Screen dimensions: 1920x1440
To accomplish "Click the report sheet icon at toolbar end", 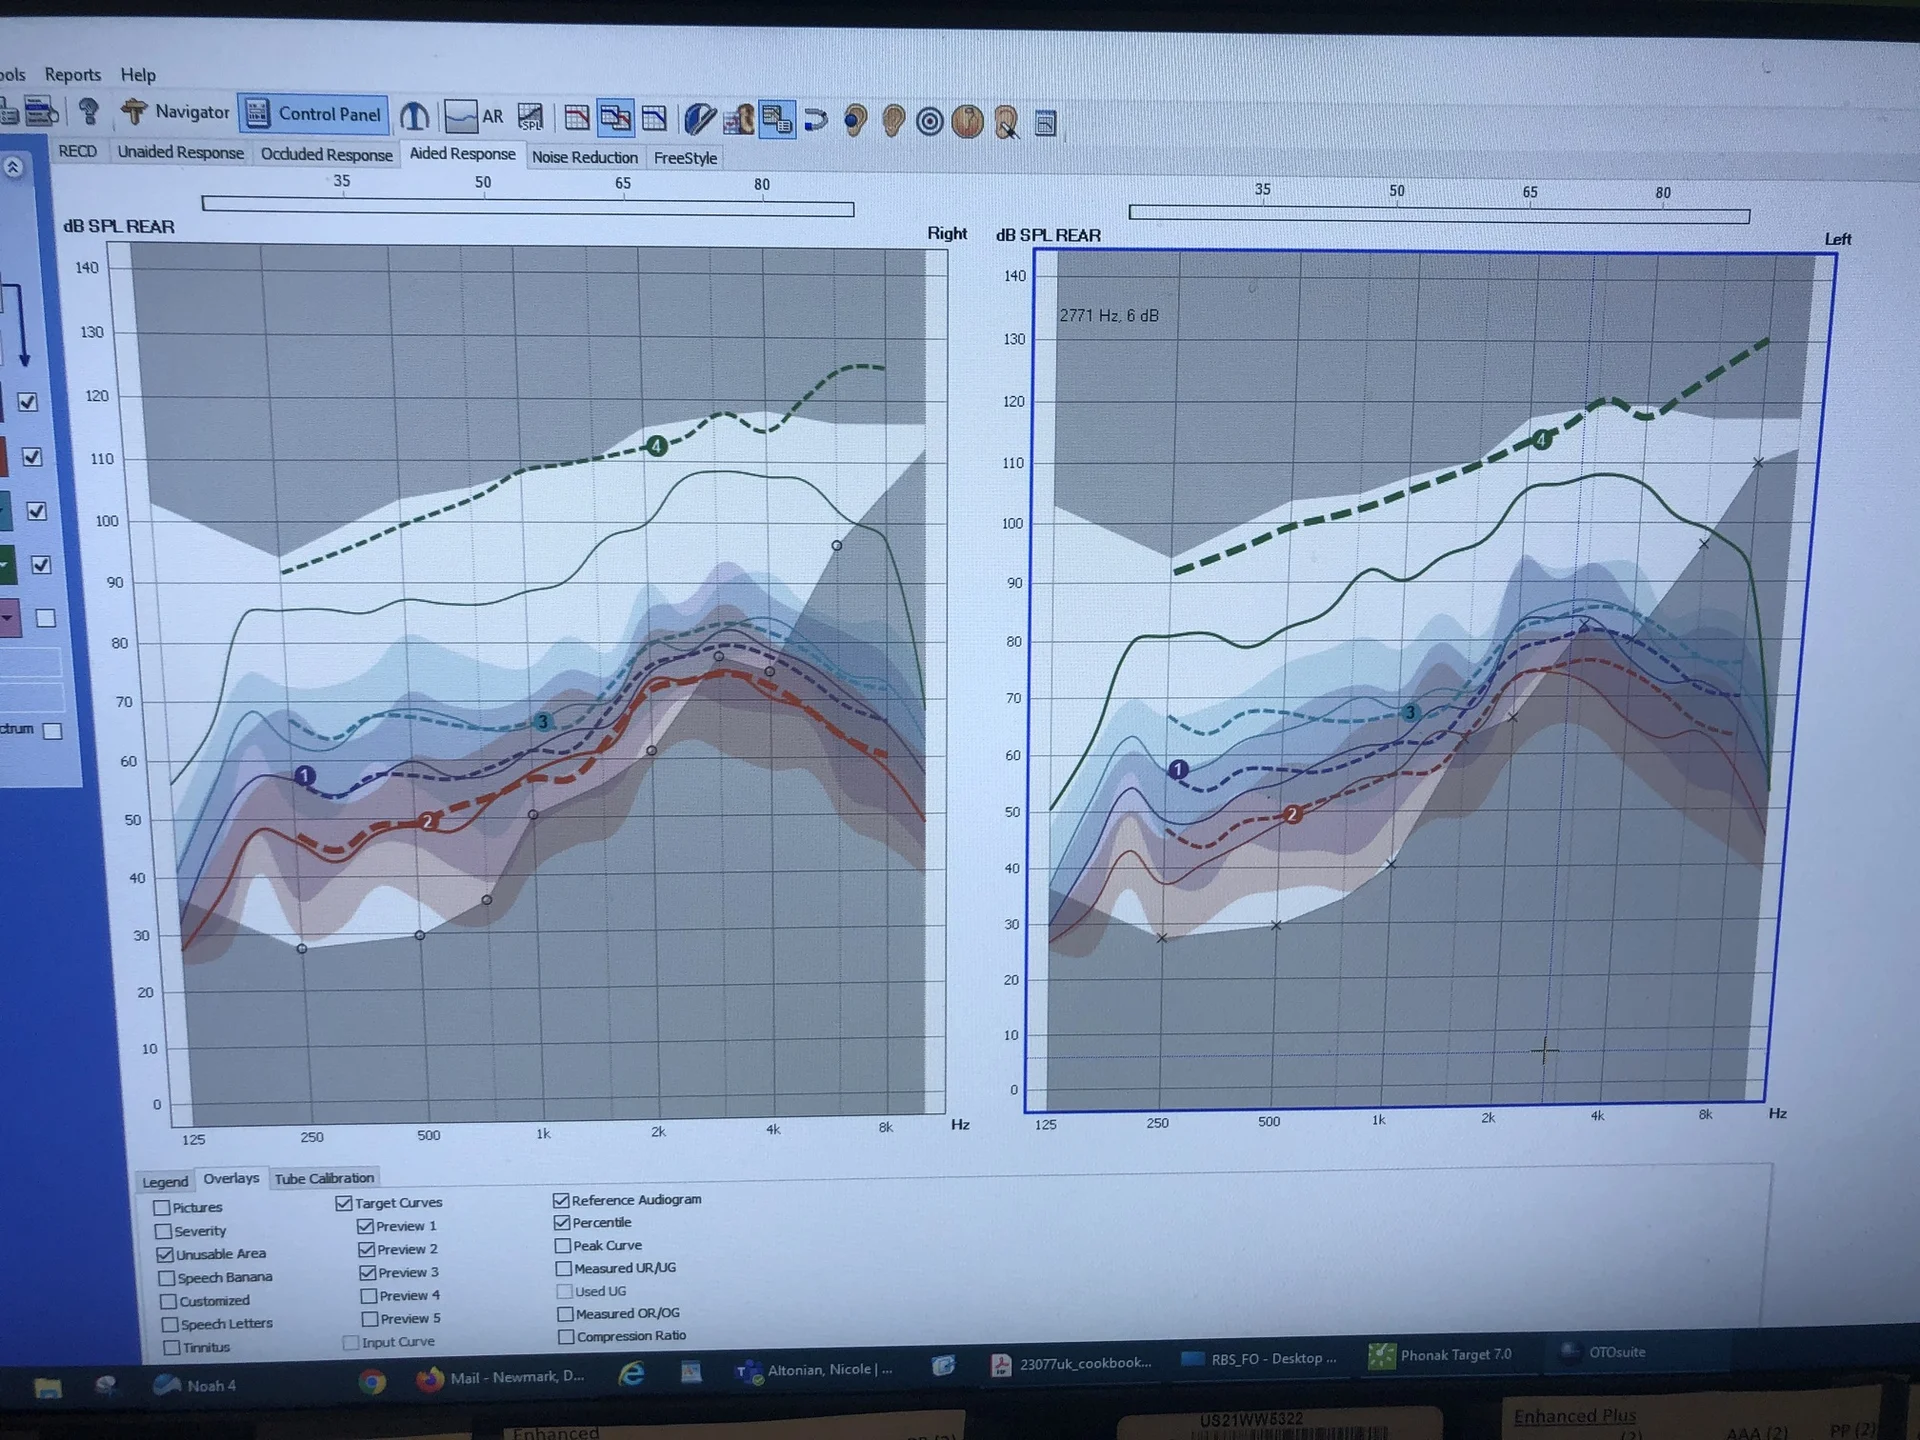I will (x=1045, y=124).
